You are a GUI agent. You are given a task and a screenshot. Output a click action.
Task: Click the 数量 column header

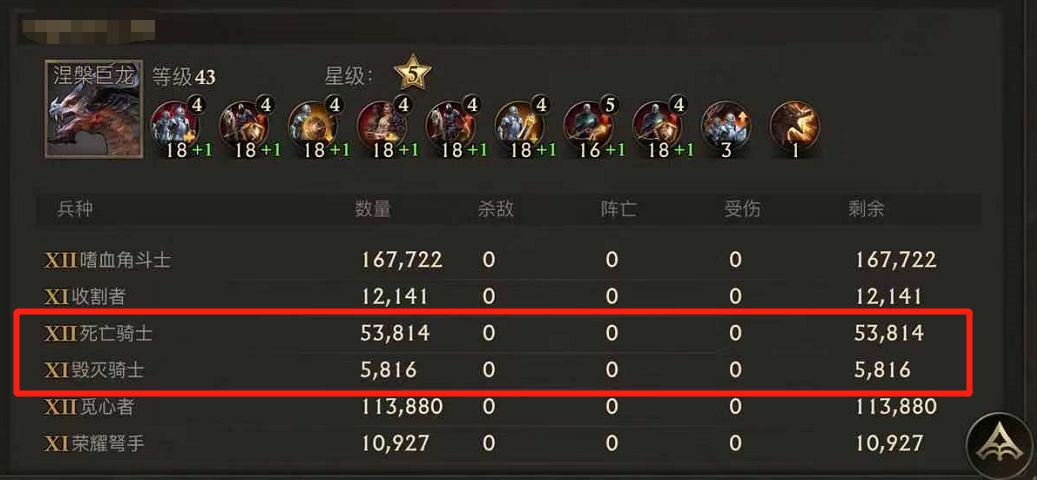click(x=372, y=210)
